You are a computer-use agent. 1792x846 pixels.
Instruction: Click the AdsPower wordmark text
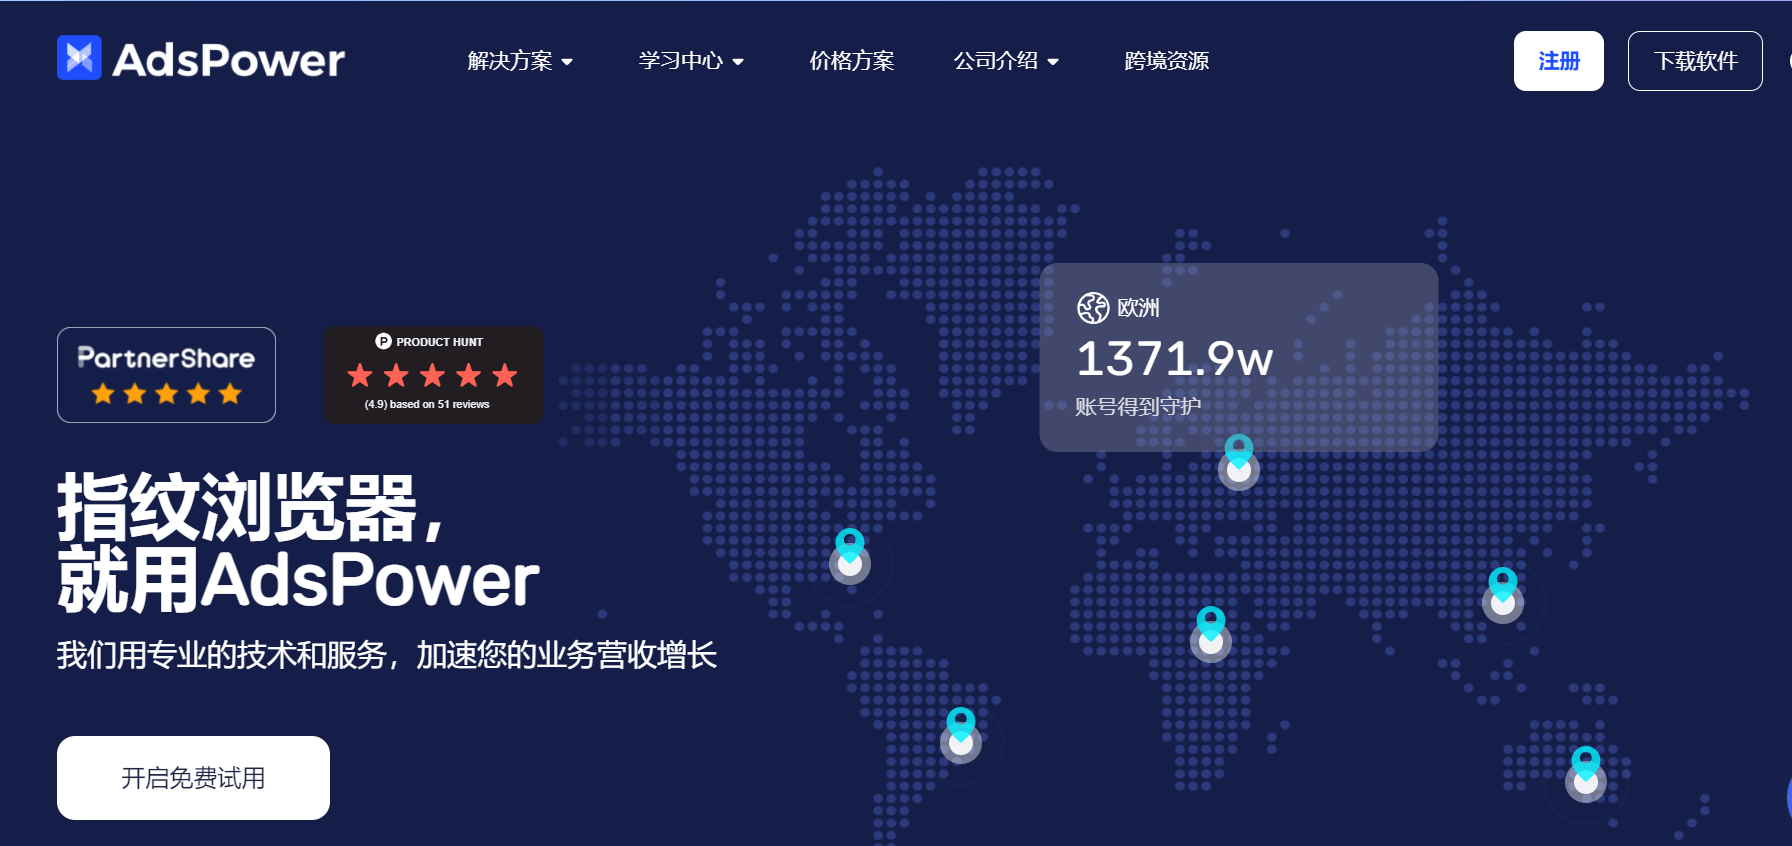click(x=229, y=60)
